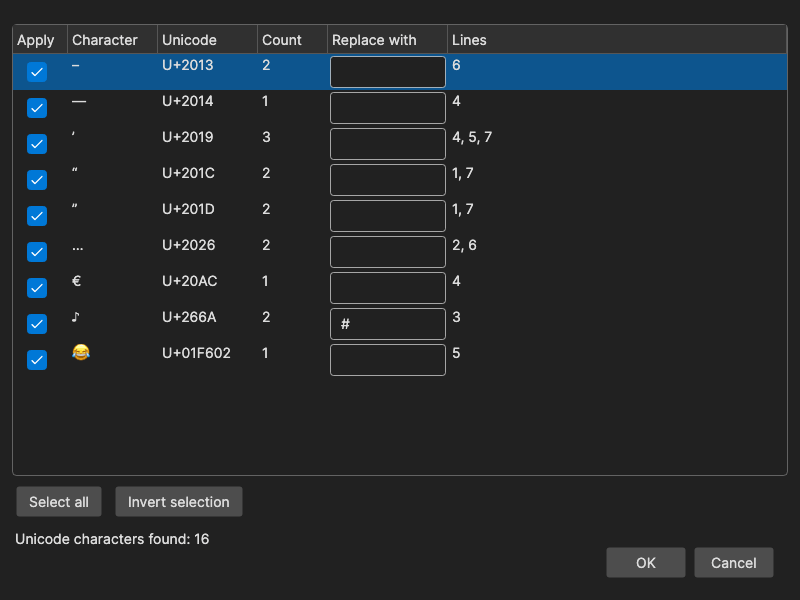Focus the Replace with field for U+201C
Screen dimensions: 800x600
click(x=388, y=180)
